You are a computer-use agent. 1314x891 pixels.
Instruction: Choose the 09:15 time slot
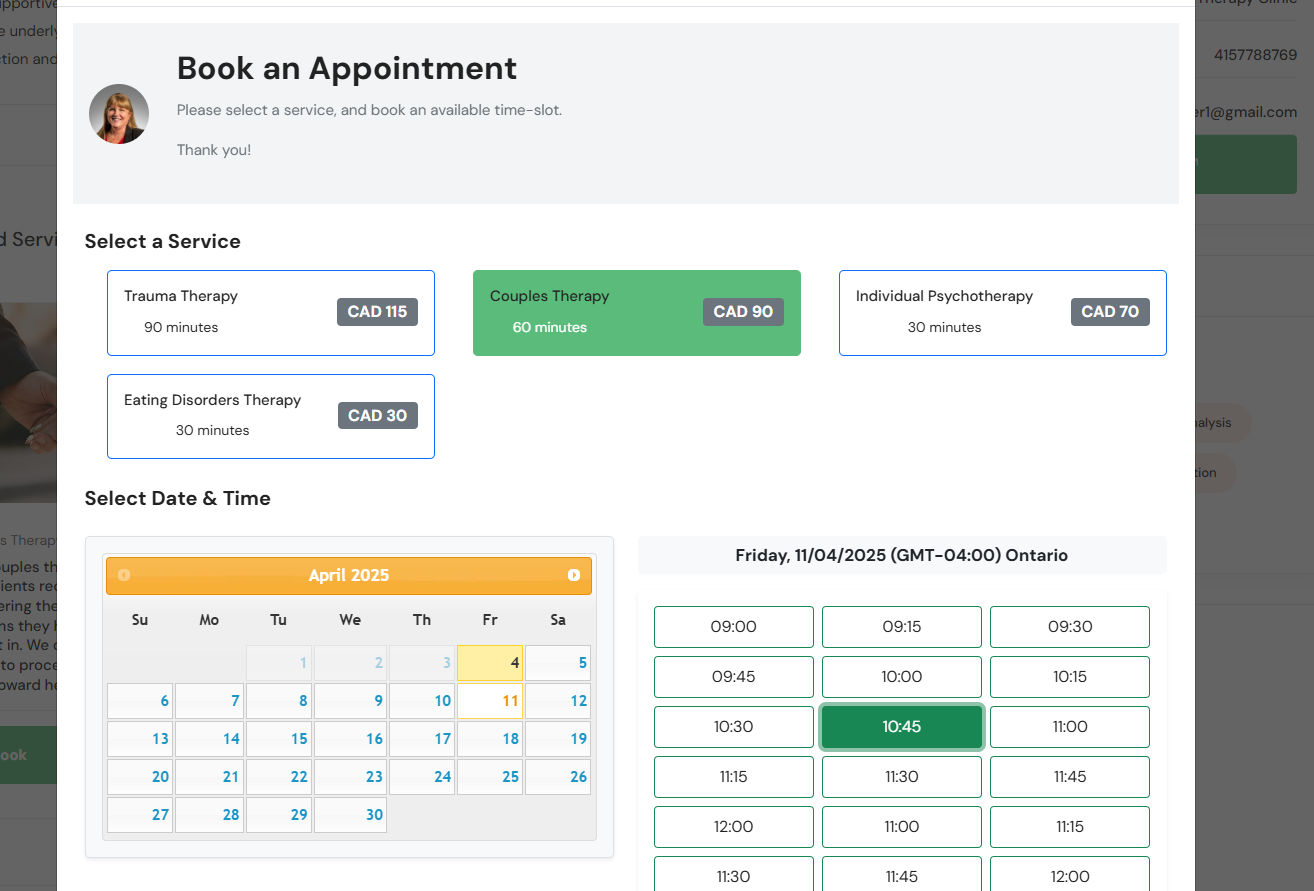click(902, 627)
